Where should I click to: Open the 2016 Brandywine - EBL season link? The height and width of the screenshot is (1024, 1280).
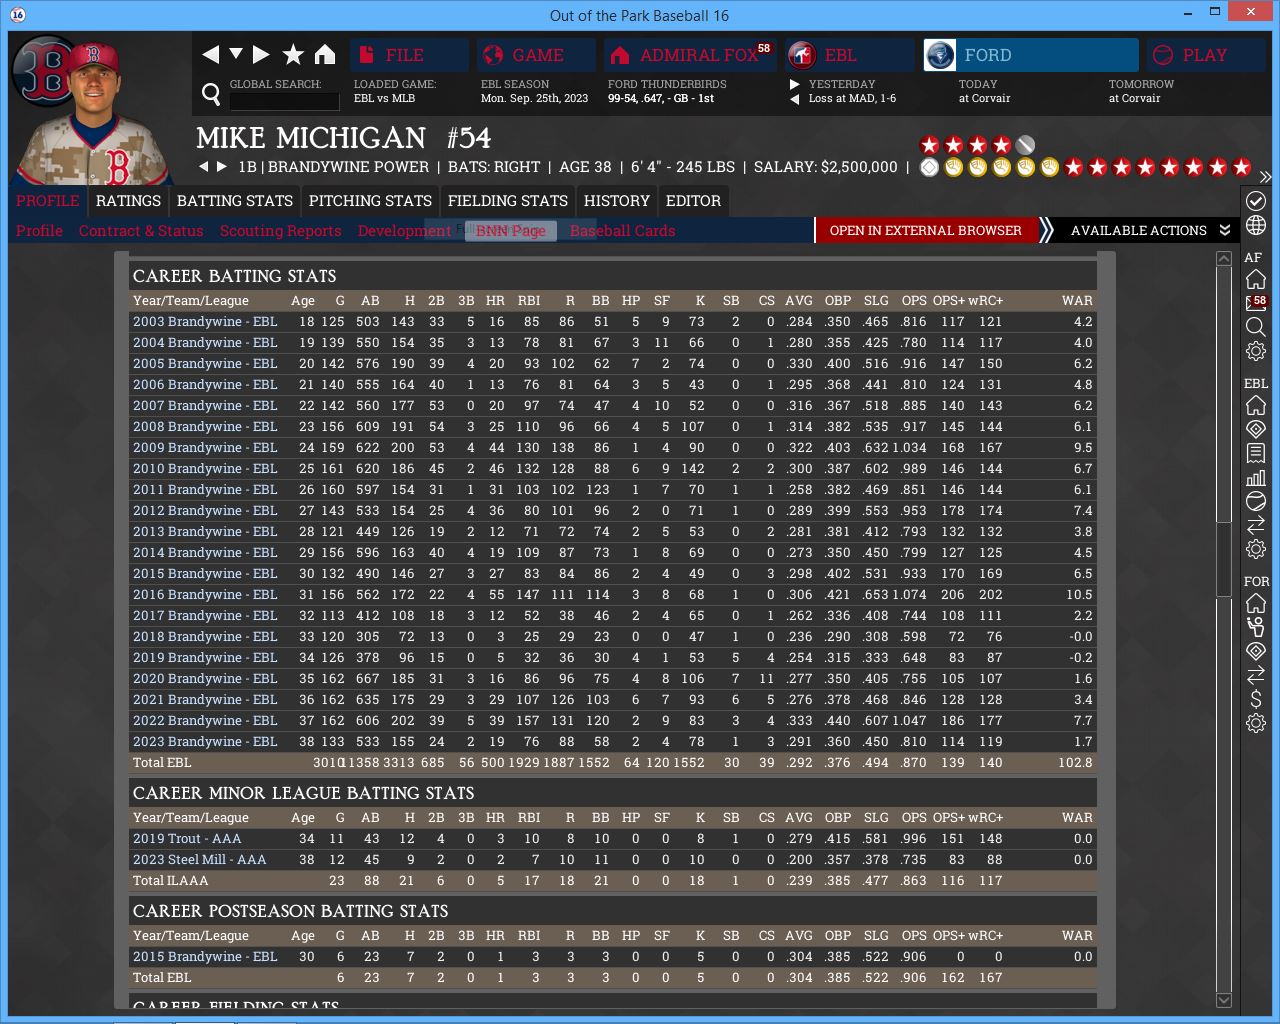click(x=205, y=595)
